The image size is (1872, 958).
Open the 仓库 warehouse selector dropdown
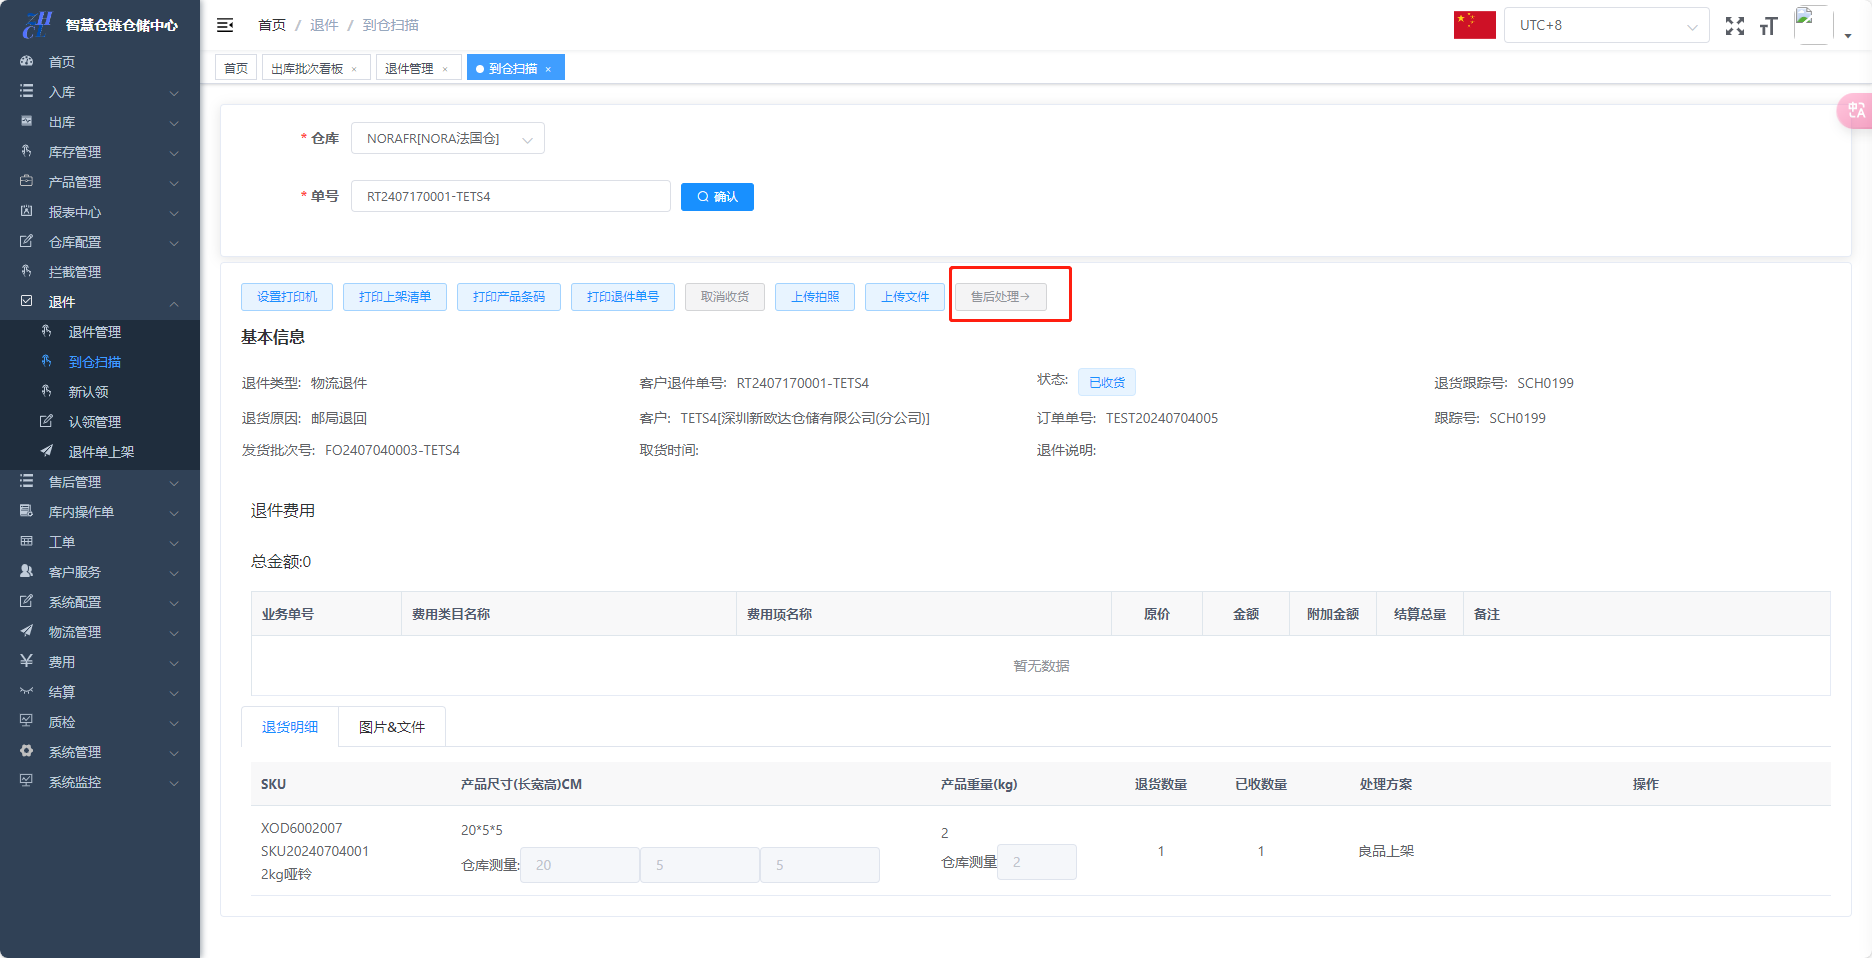point(447,138)
